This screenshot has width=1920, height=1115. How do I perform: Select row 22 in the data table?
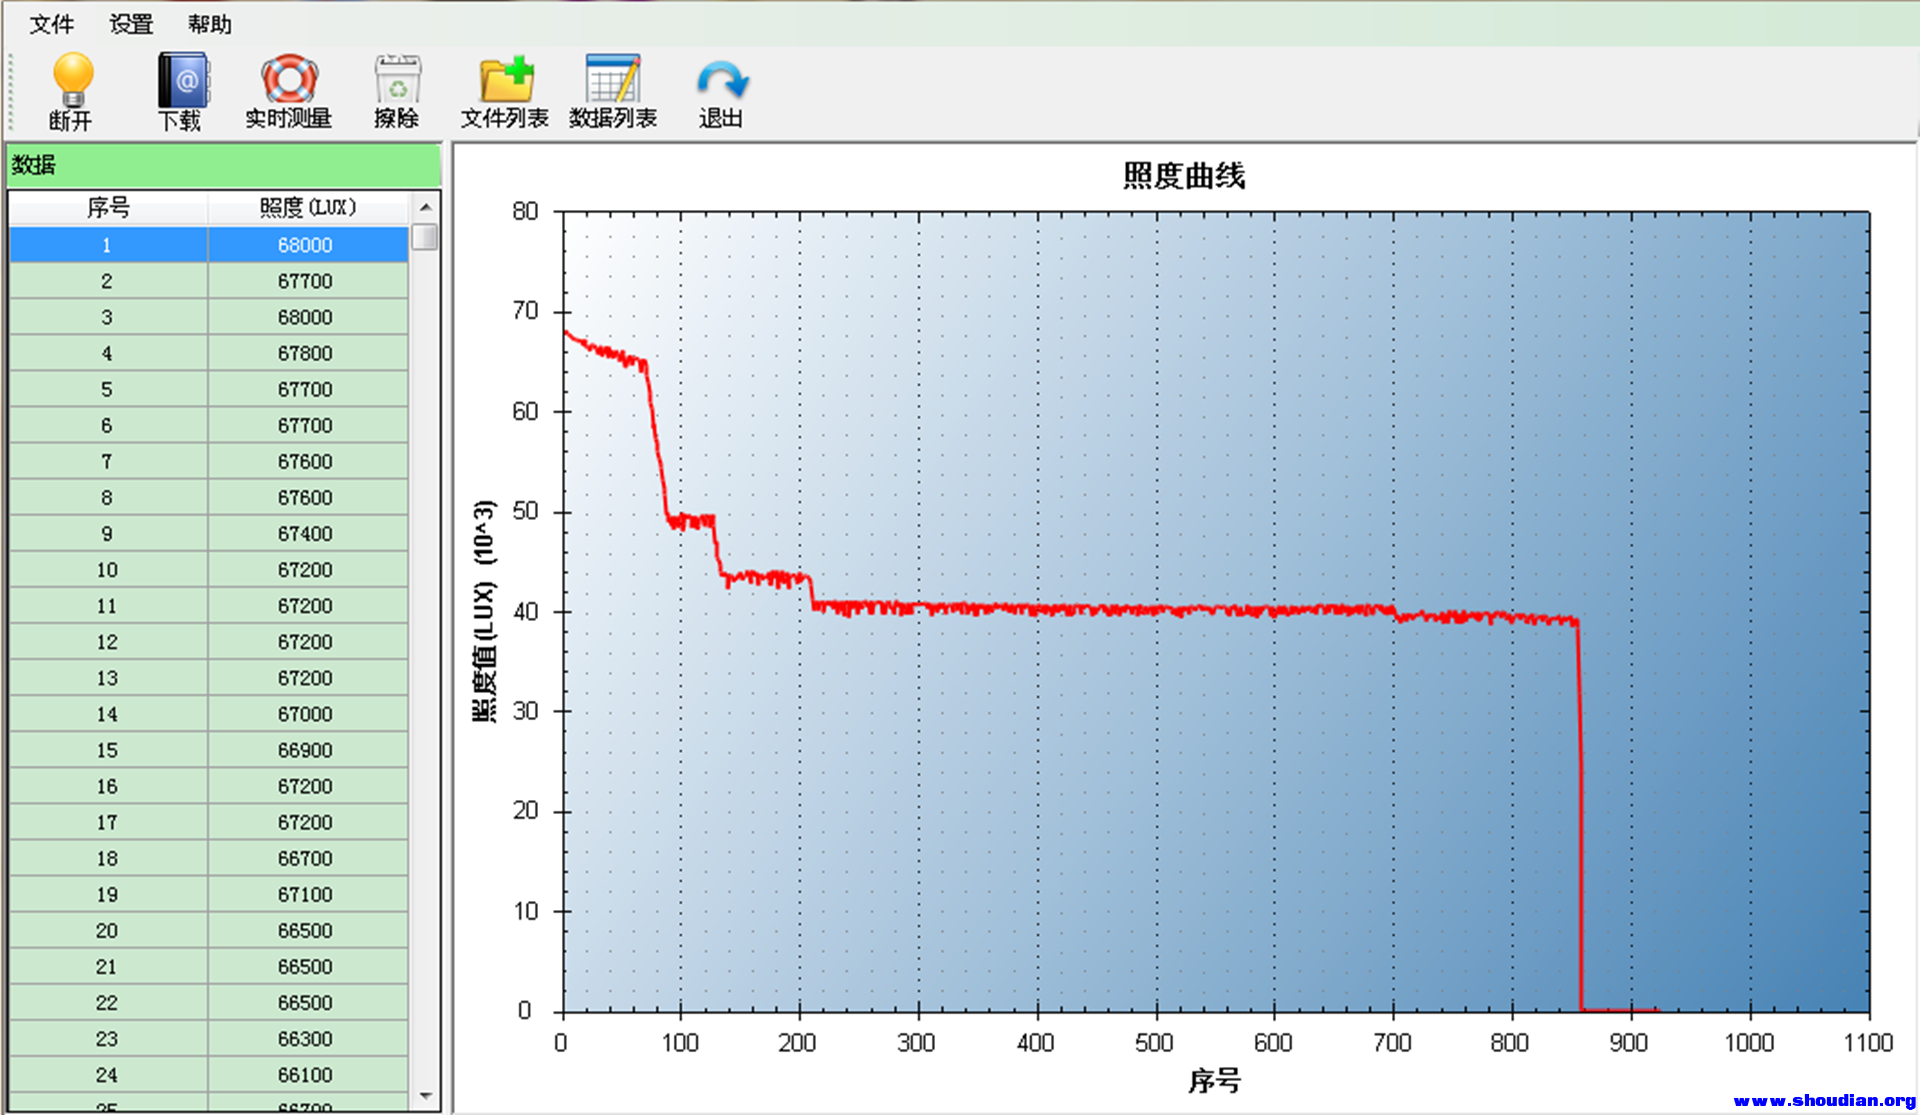(209, 1002)
